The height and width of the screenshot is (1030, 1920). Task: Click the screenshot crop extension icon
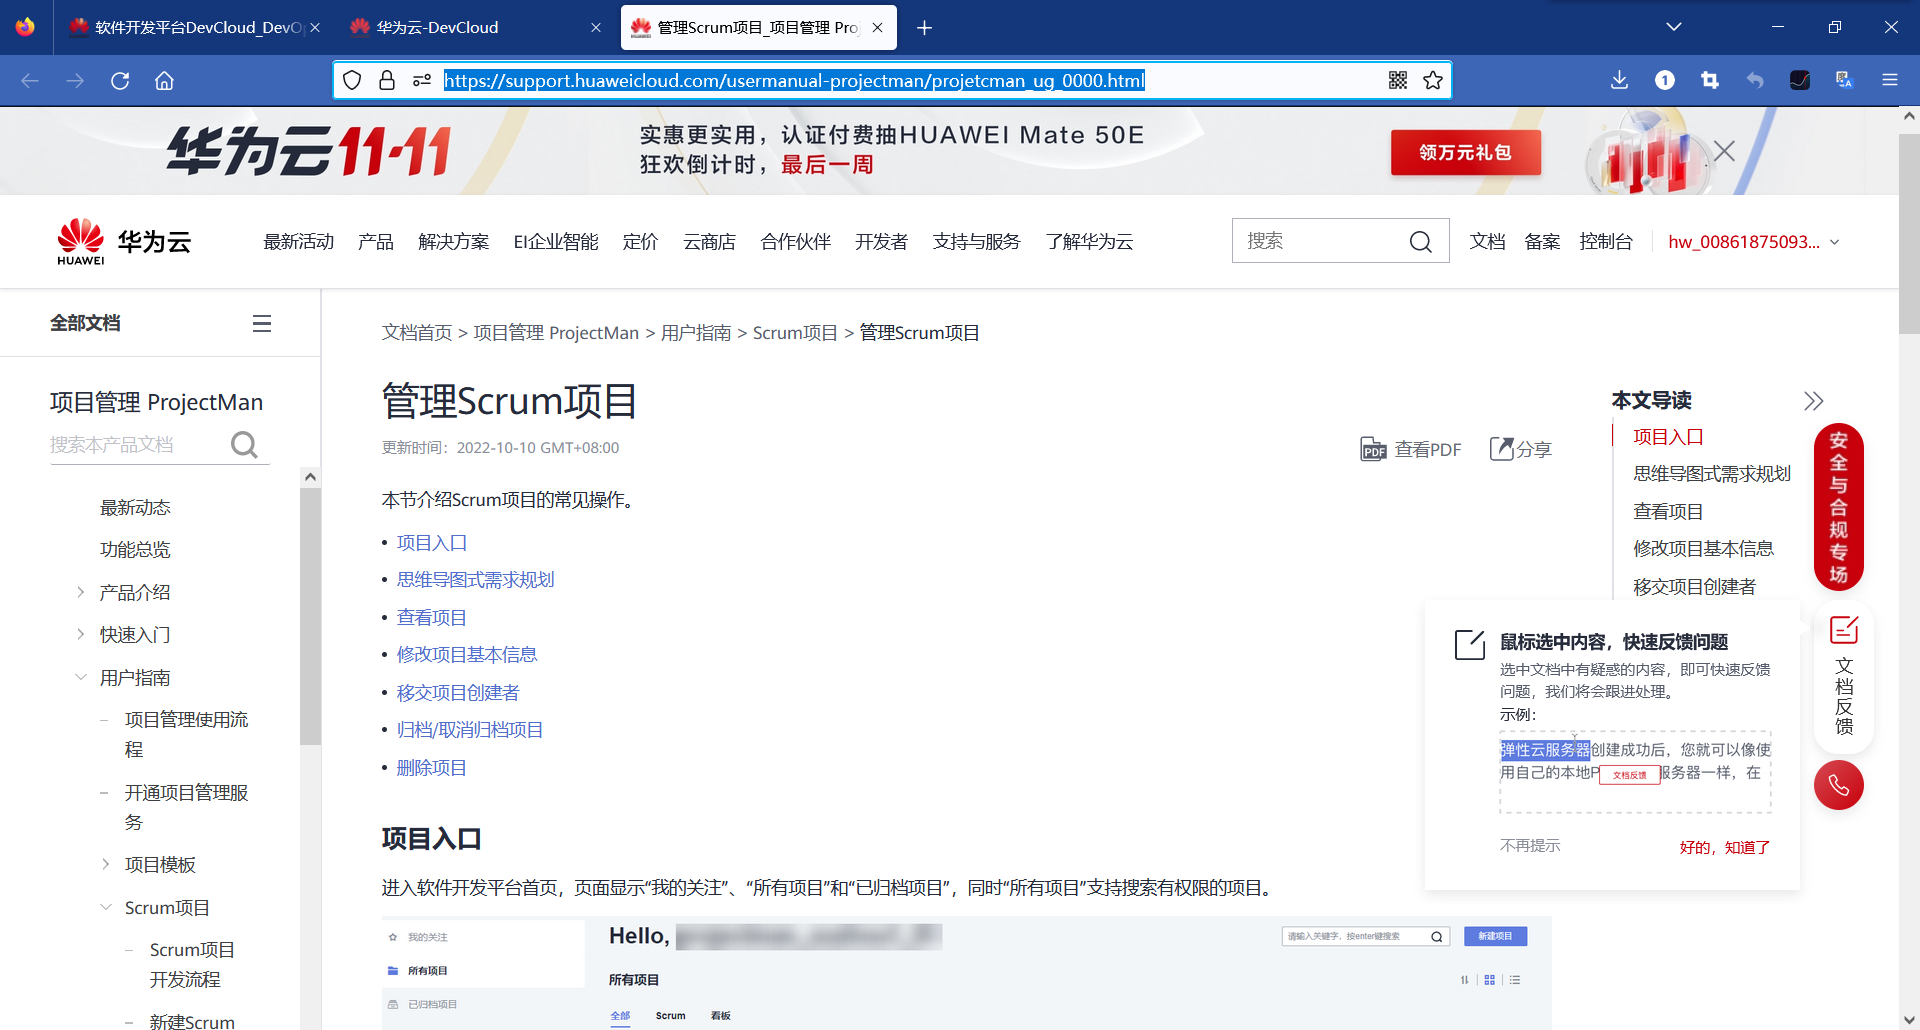click(1709, 80)
